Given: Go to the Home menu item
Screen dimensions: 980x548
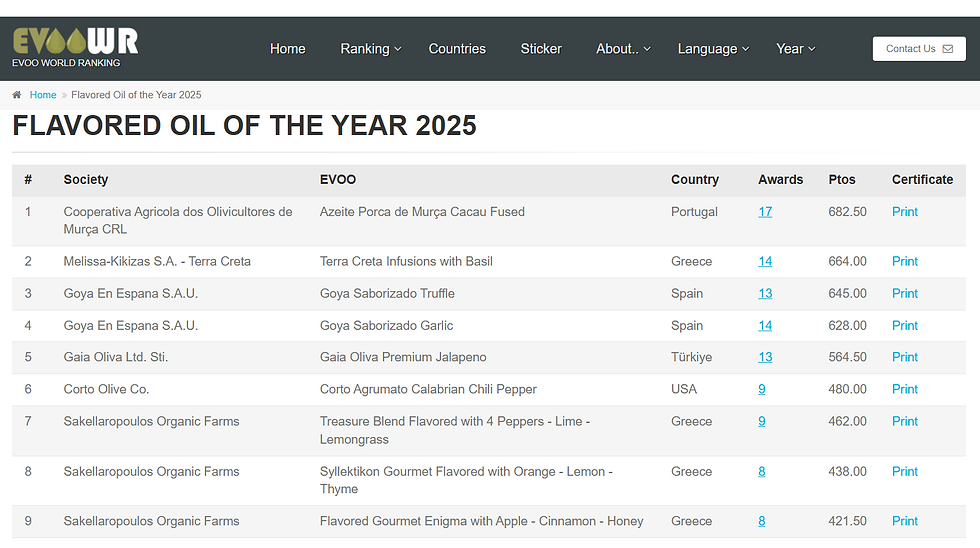Looking at the screenshot, I should click(287, 49).
